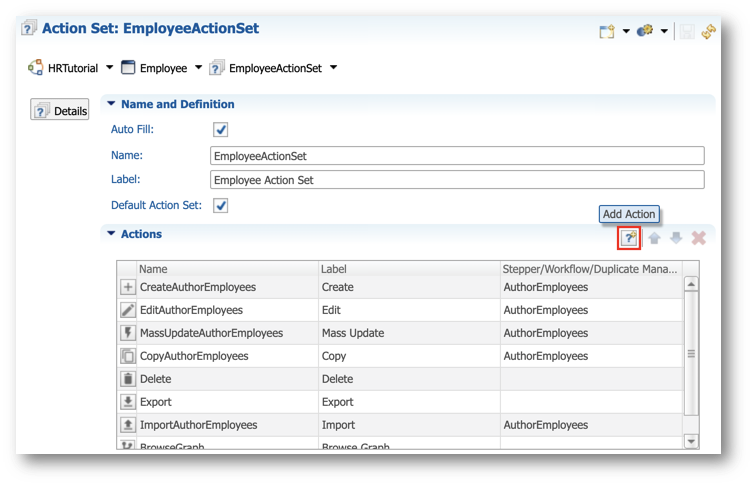Click the copy icon of CopyAuthorEmployees row
This screenshot has height=485, width=752.
point(128,356)
